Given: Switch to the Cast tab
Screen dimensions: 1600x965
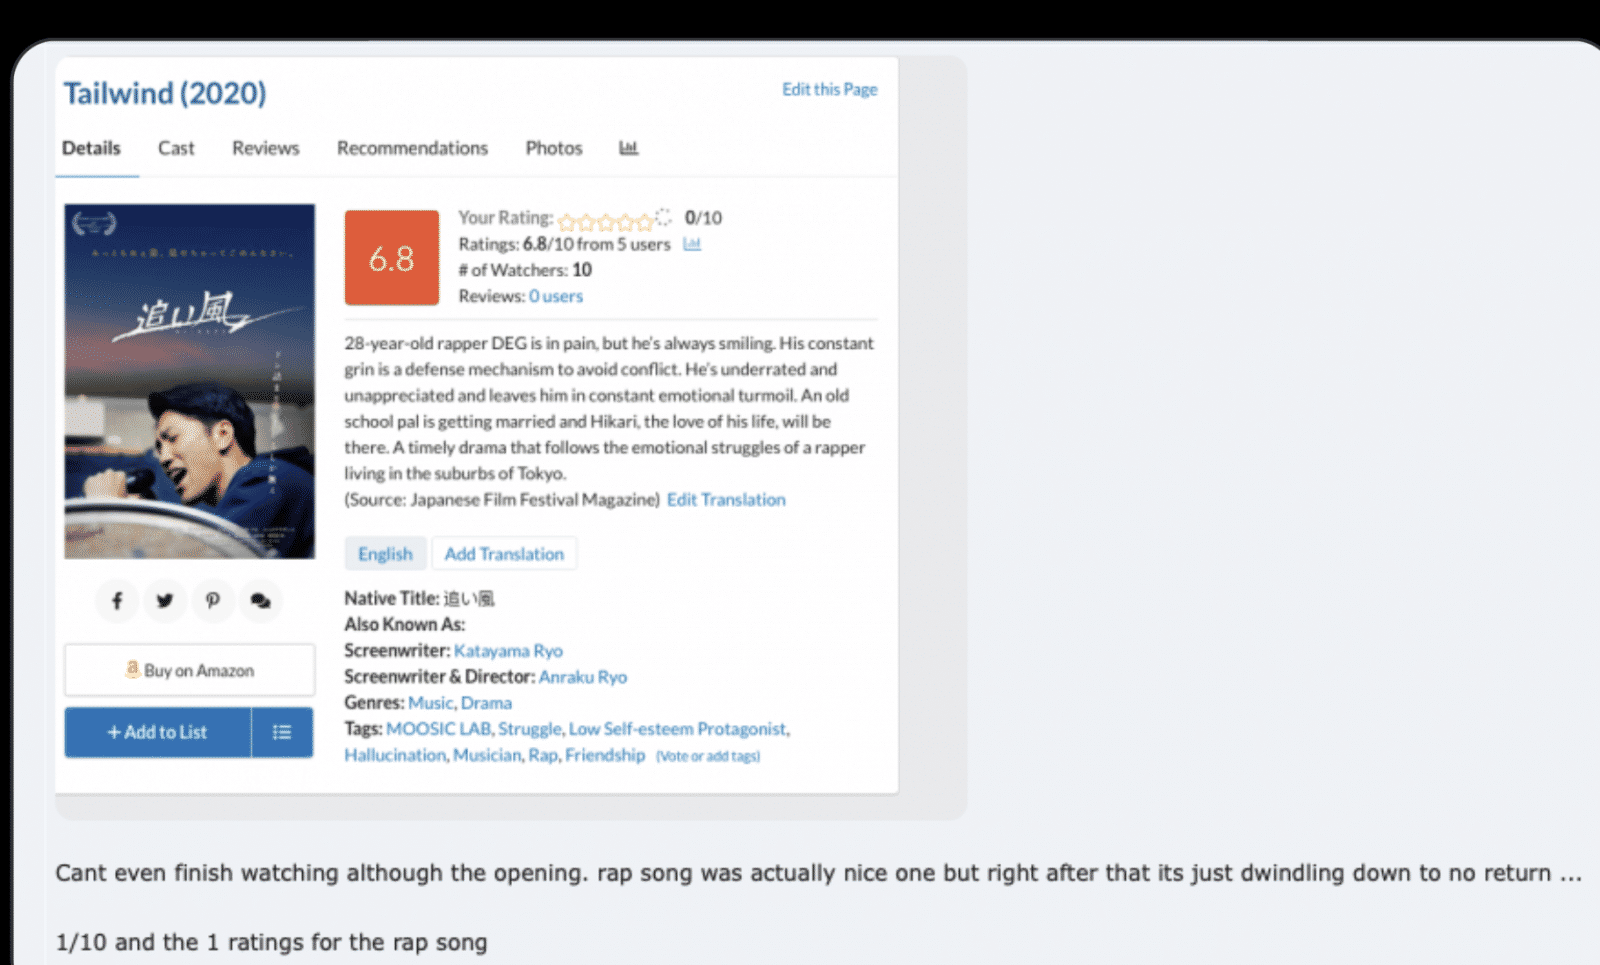Looking at the screenshot, I should tap(176, 148).
